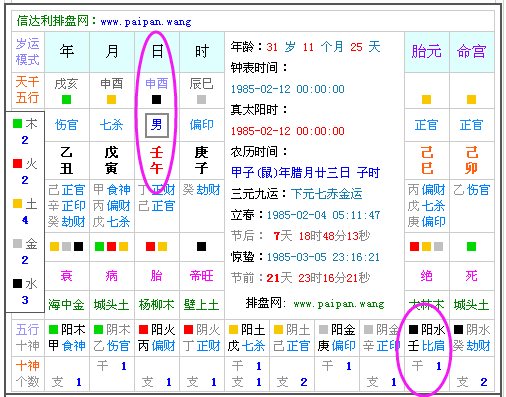Viewport: 506px width, 397px height.
Task: Click the red 火 legend square
Action: [x=17, y=164]
